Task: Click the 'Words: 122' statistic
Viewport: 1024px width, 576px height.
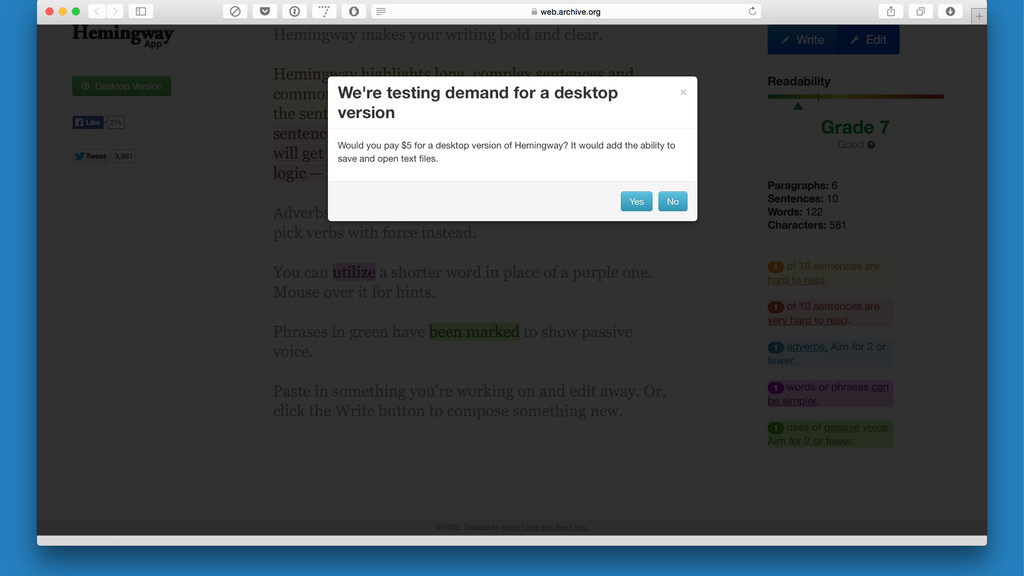Action: [795, 212]
